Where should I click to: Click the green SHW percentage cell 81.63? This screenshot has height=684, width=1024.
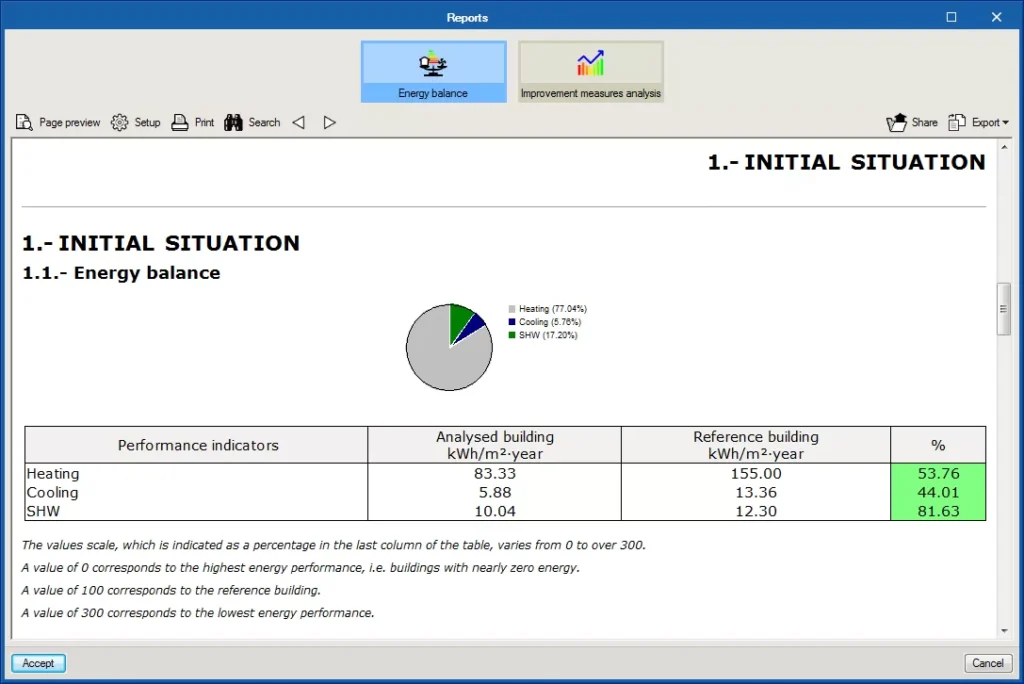(937, 511)
